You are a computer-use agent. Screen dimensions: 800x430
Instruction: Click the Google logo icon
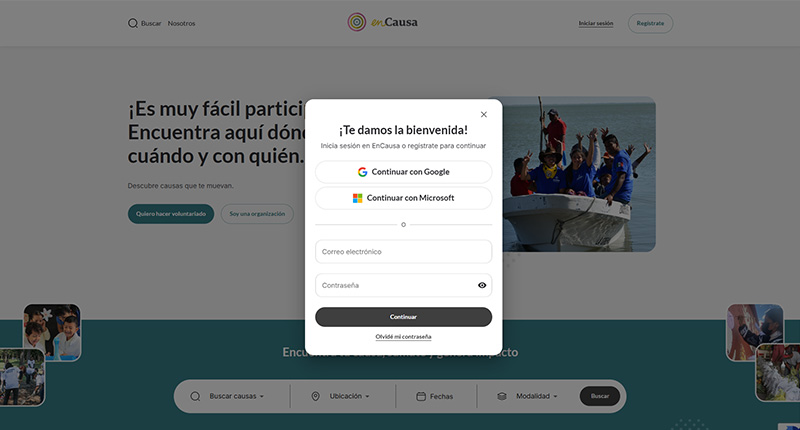pos(362,172)
